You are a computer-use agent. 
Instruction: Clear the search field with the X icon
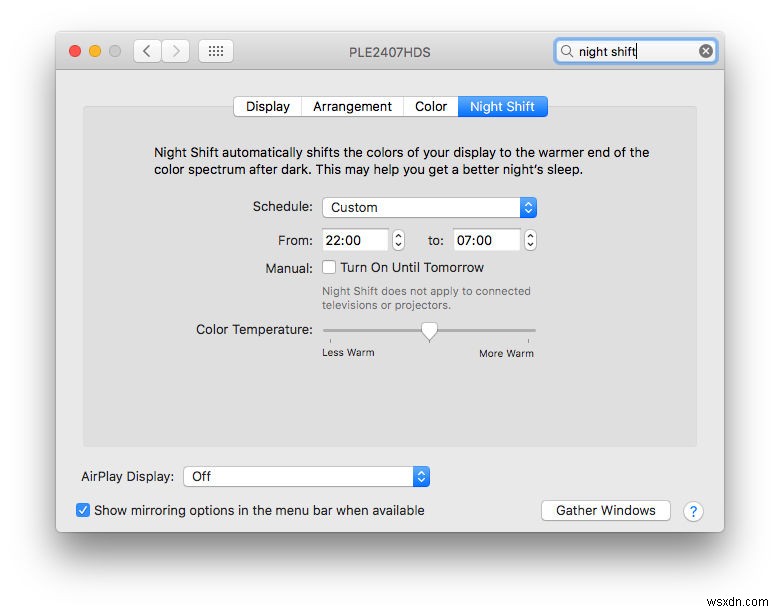coord(705,51)
